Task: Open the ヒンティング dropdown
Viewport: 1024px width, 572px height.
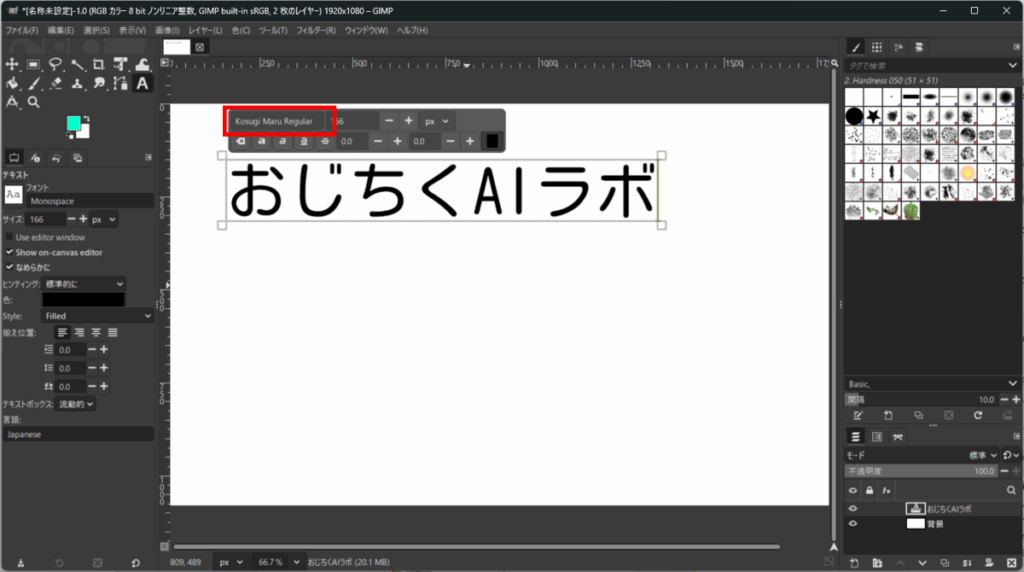Action: coord(84,284)
